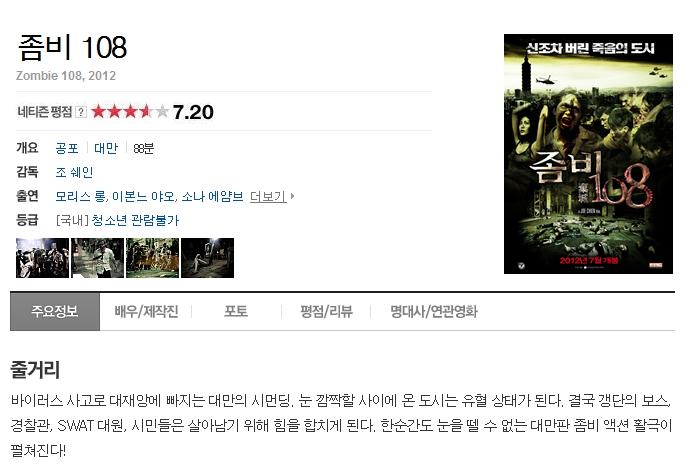
Task: Click the 공포 genre link
Action: tap(67, 148)
